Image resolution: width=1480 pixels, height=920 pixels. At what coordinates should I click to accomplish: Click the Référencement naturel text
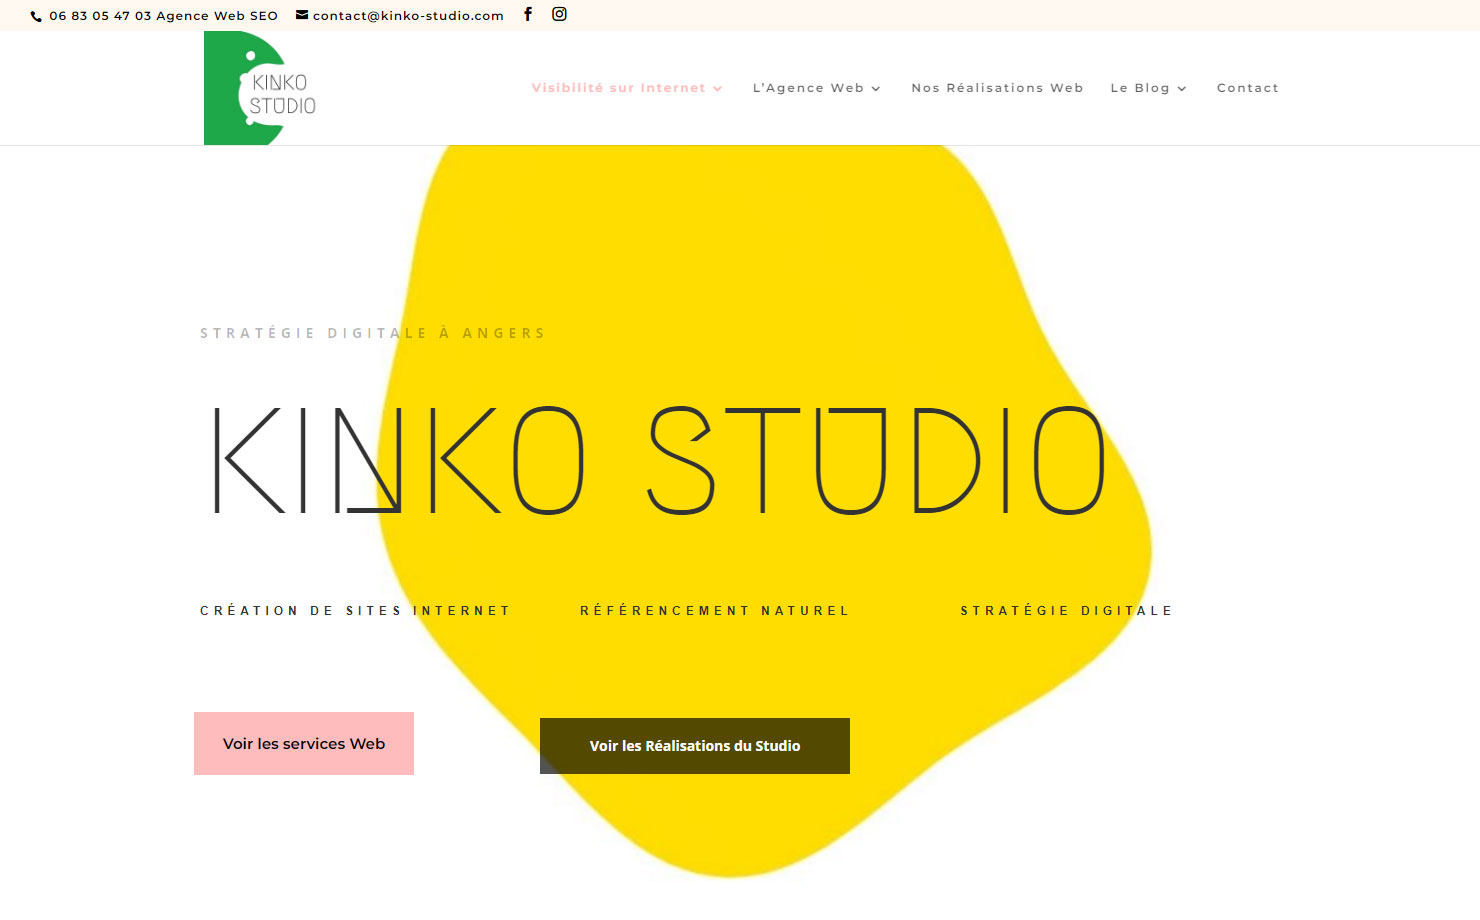point(715,610)
